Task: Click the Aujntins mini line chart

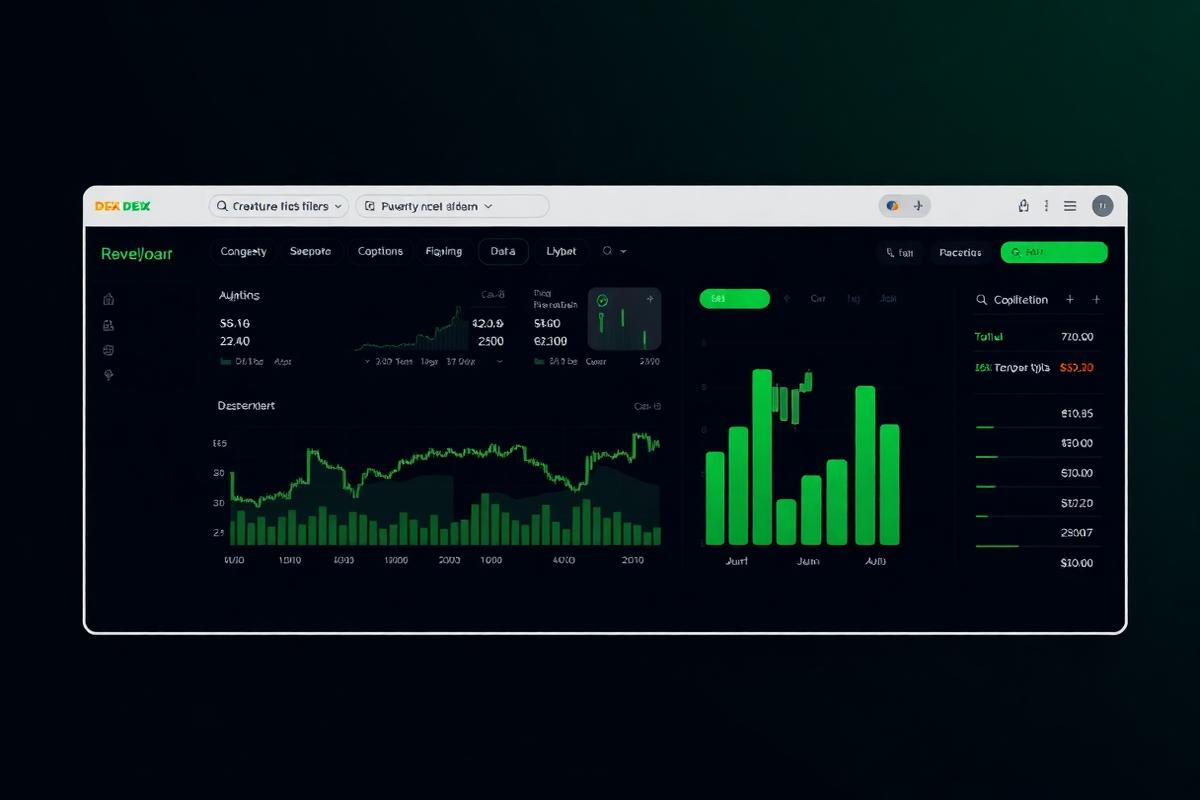Action: (410, 328)
